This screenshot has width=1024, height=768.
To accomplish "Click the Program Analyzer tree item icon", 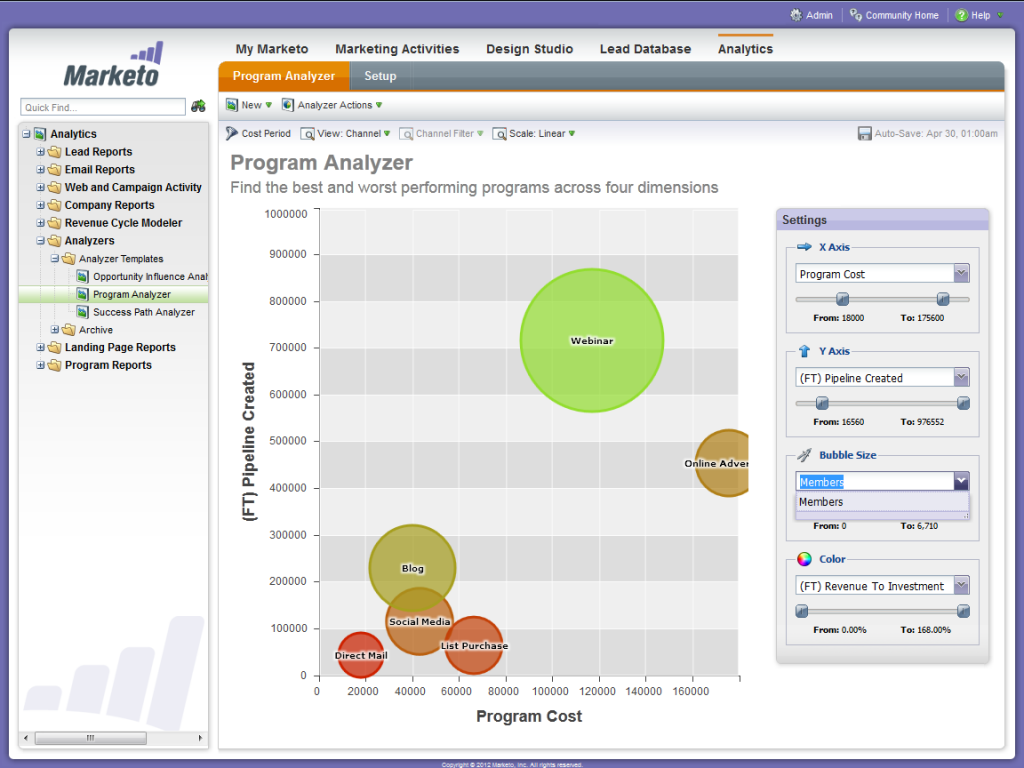I will point(82,295).
